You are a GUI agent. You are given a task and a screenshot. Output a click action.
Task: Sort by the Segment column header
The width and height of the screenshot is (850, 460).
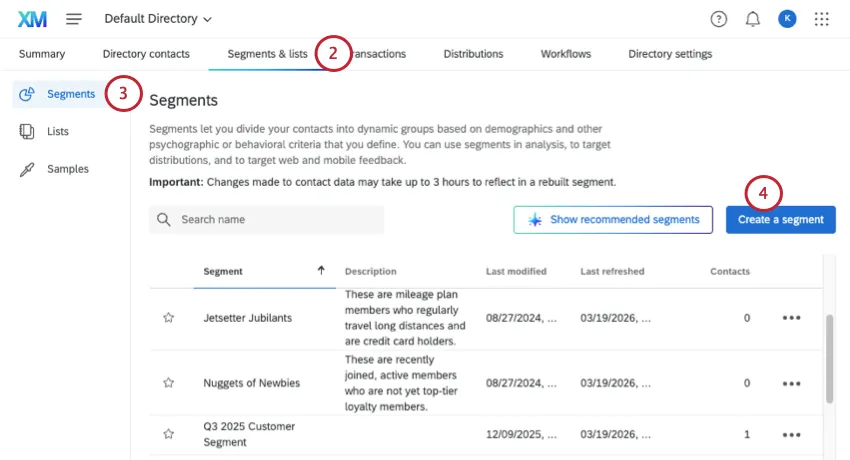223,271
